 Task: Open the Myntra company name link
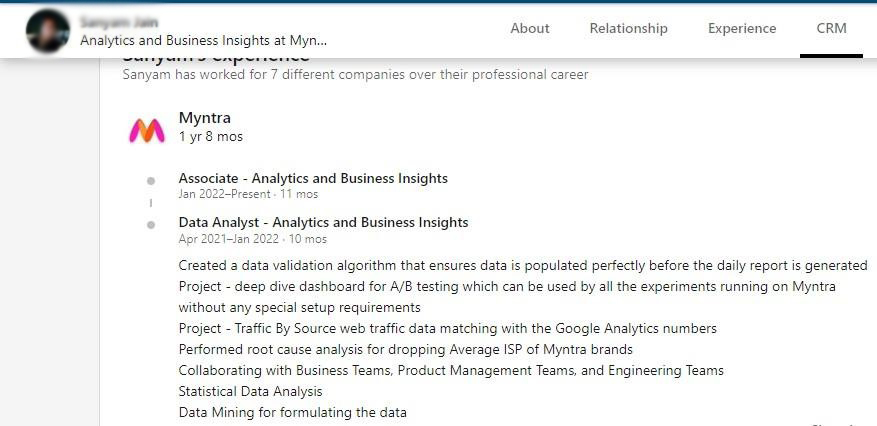click(205, 118)
